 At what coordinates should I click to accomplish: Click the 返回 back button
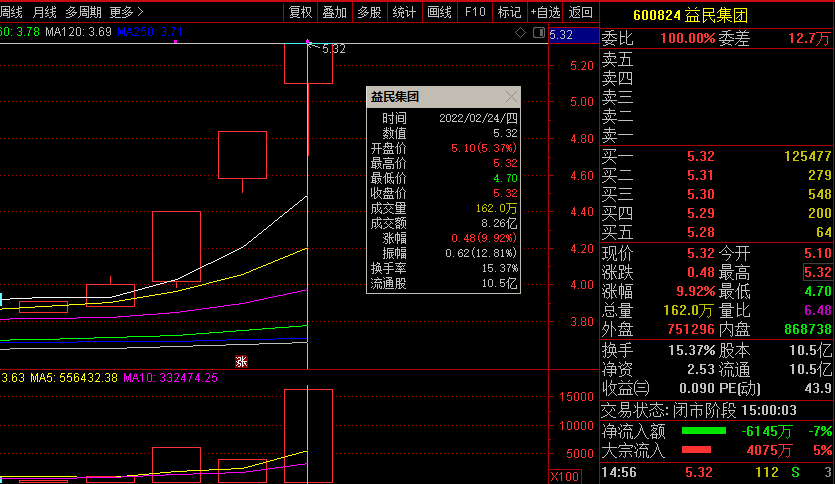tap(580, 12)
